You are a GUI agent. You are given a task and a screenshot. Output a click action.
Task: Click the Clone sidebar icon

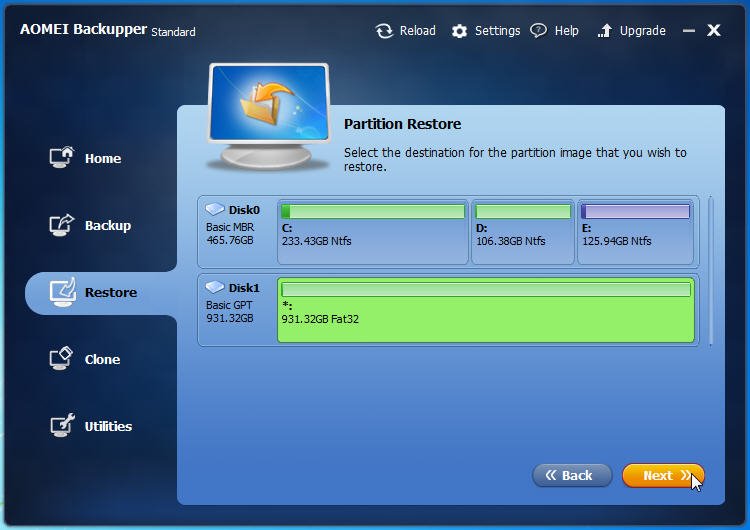click(x=62, y=358)
